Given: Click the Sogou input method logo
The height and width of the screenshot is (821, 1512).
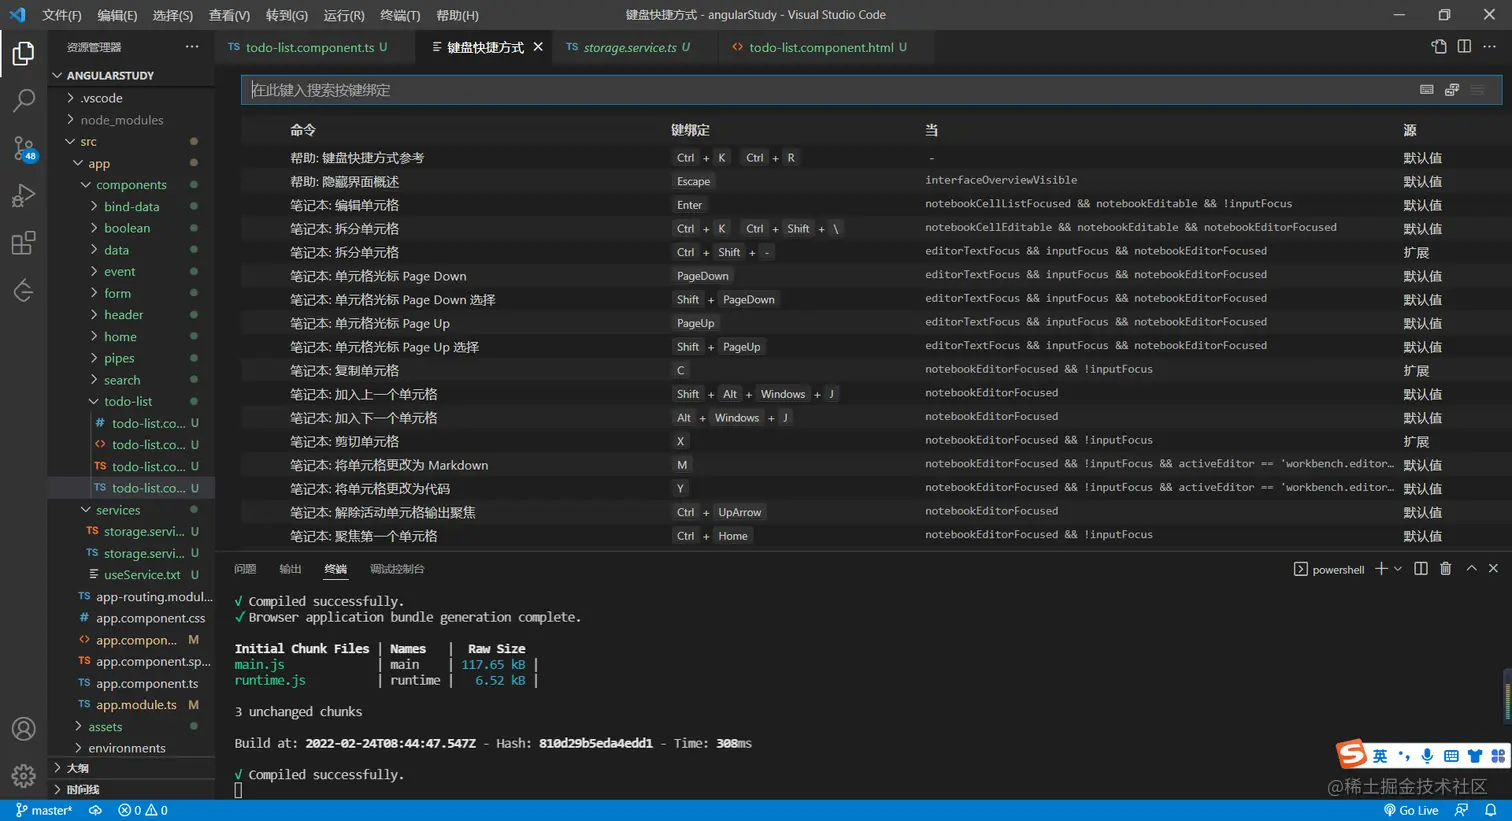Looking at the screenshot, I should tap(1352, 754).
